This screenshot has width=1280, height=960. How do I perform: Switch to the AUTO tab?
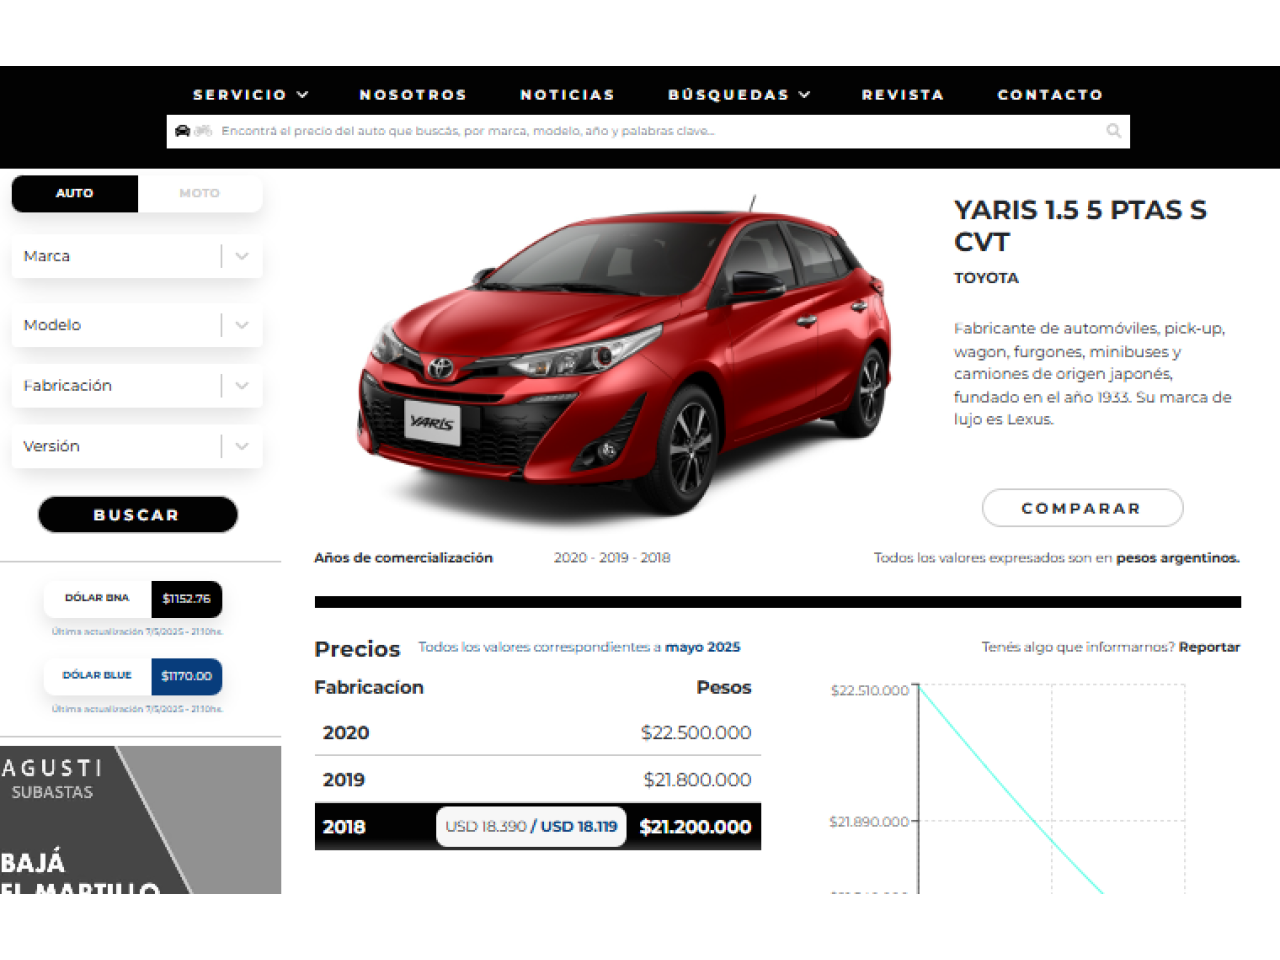tap(75, 193)
